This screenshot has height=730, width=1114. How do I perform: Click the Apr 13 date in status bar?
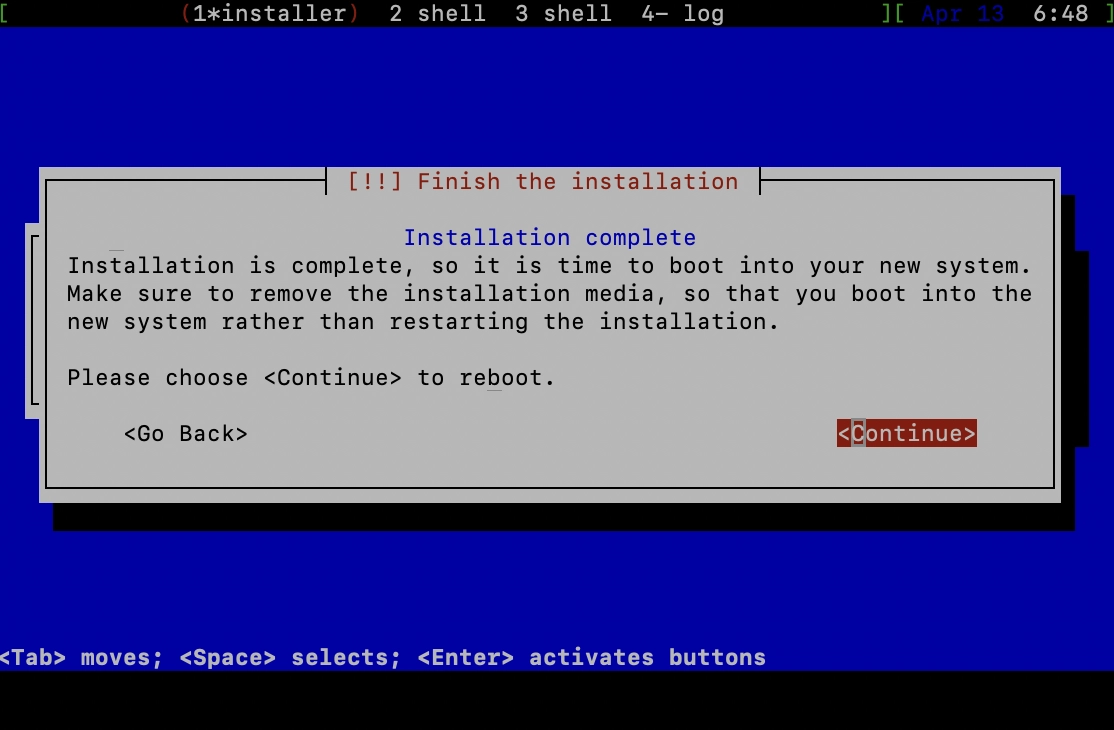(963, 13)
